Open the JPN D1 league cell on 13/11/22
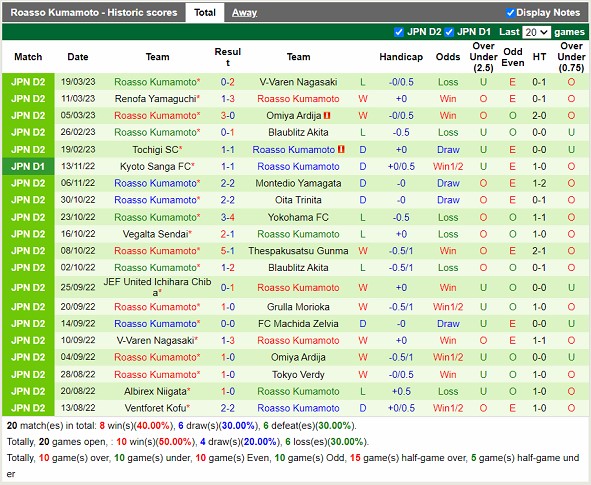Viewport: 591px width, 485px height. click(x=28, y=167)
